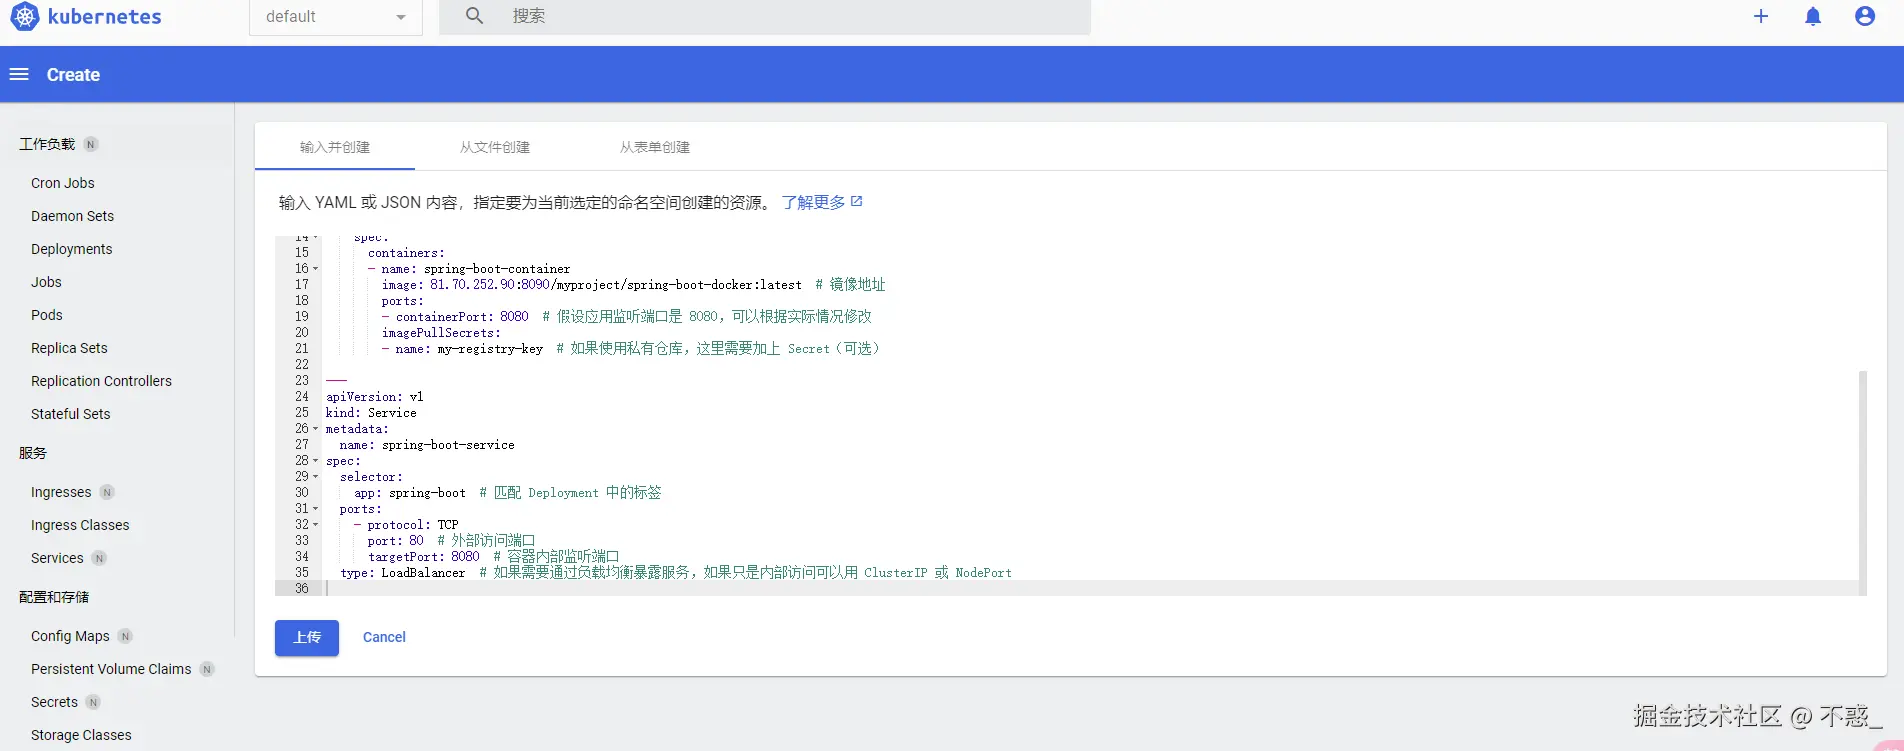Open Config Maps in sidebar
The width and height of the screenshot is (1904, 751).
[70, 636]
